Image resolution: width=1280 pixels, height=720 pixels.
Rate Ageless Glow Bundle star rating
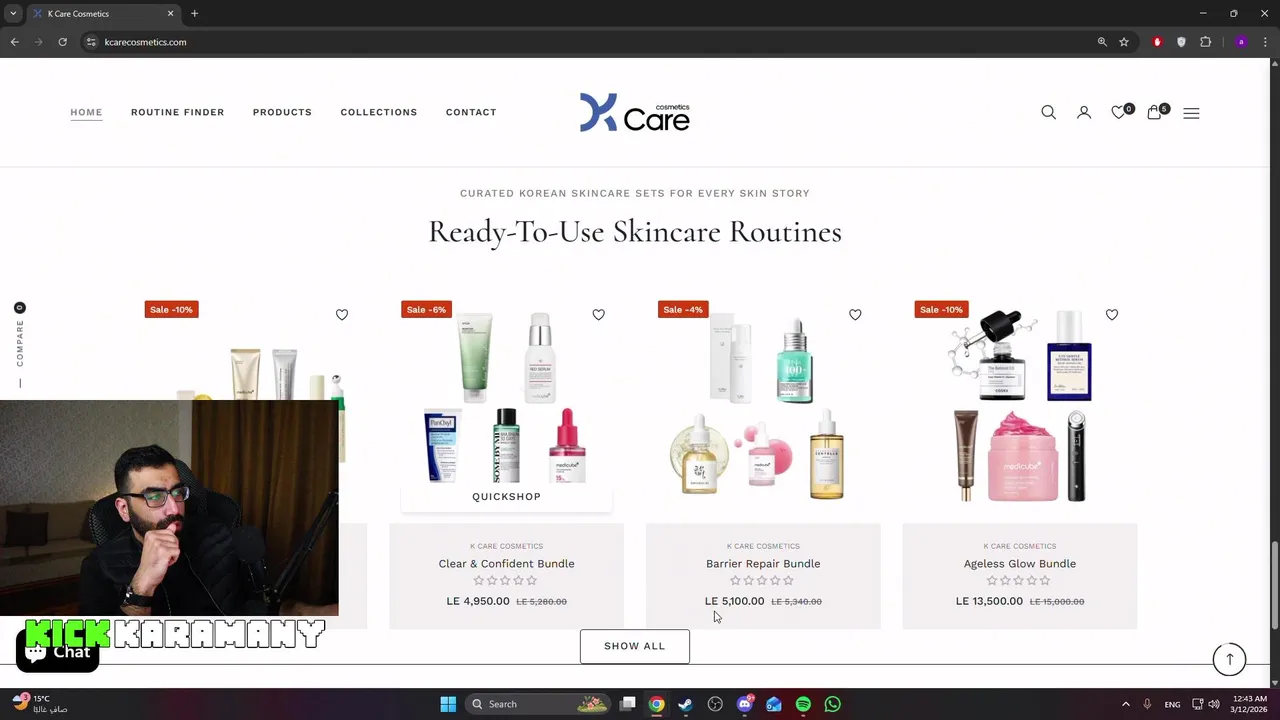[x=1020, y=581]
